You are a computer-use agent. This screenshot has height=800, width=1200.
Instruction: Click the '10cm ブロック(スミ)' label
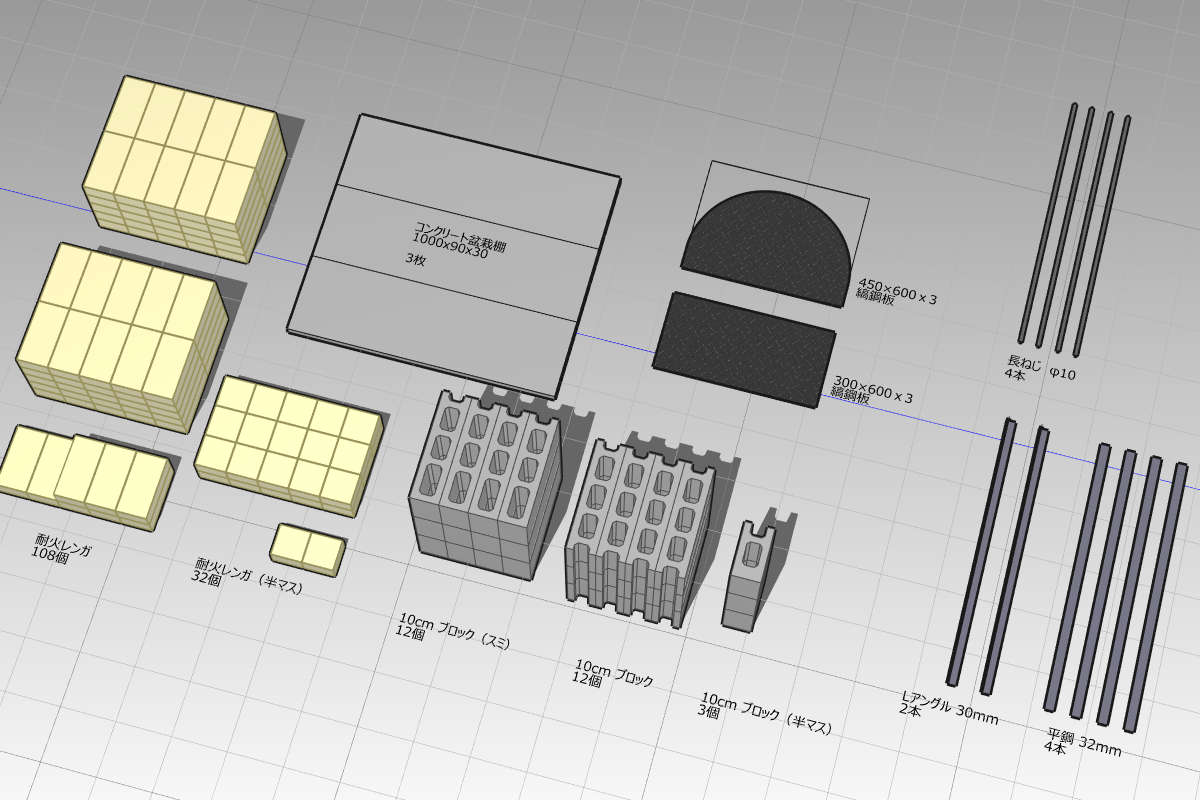455,631
